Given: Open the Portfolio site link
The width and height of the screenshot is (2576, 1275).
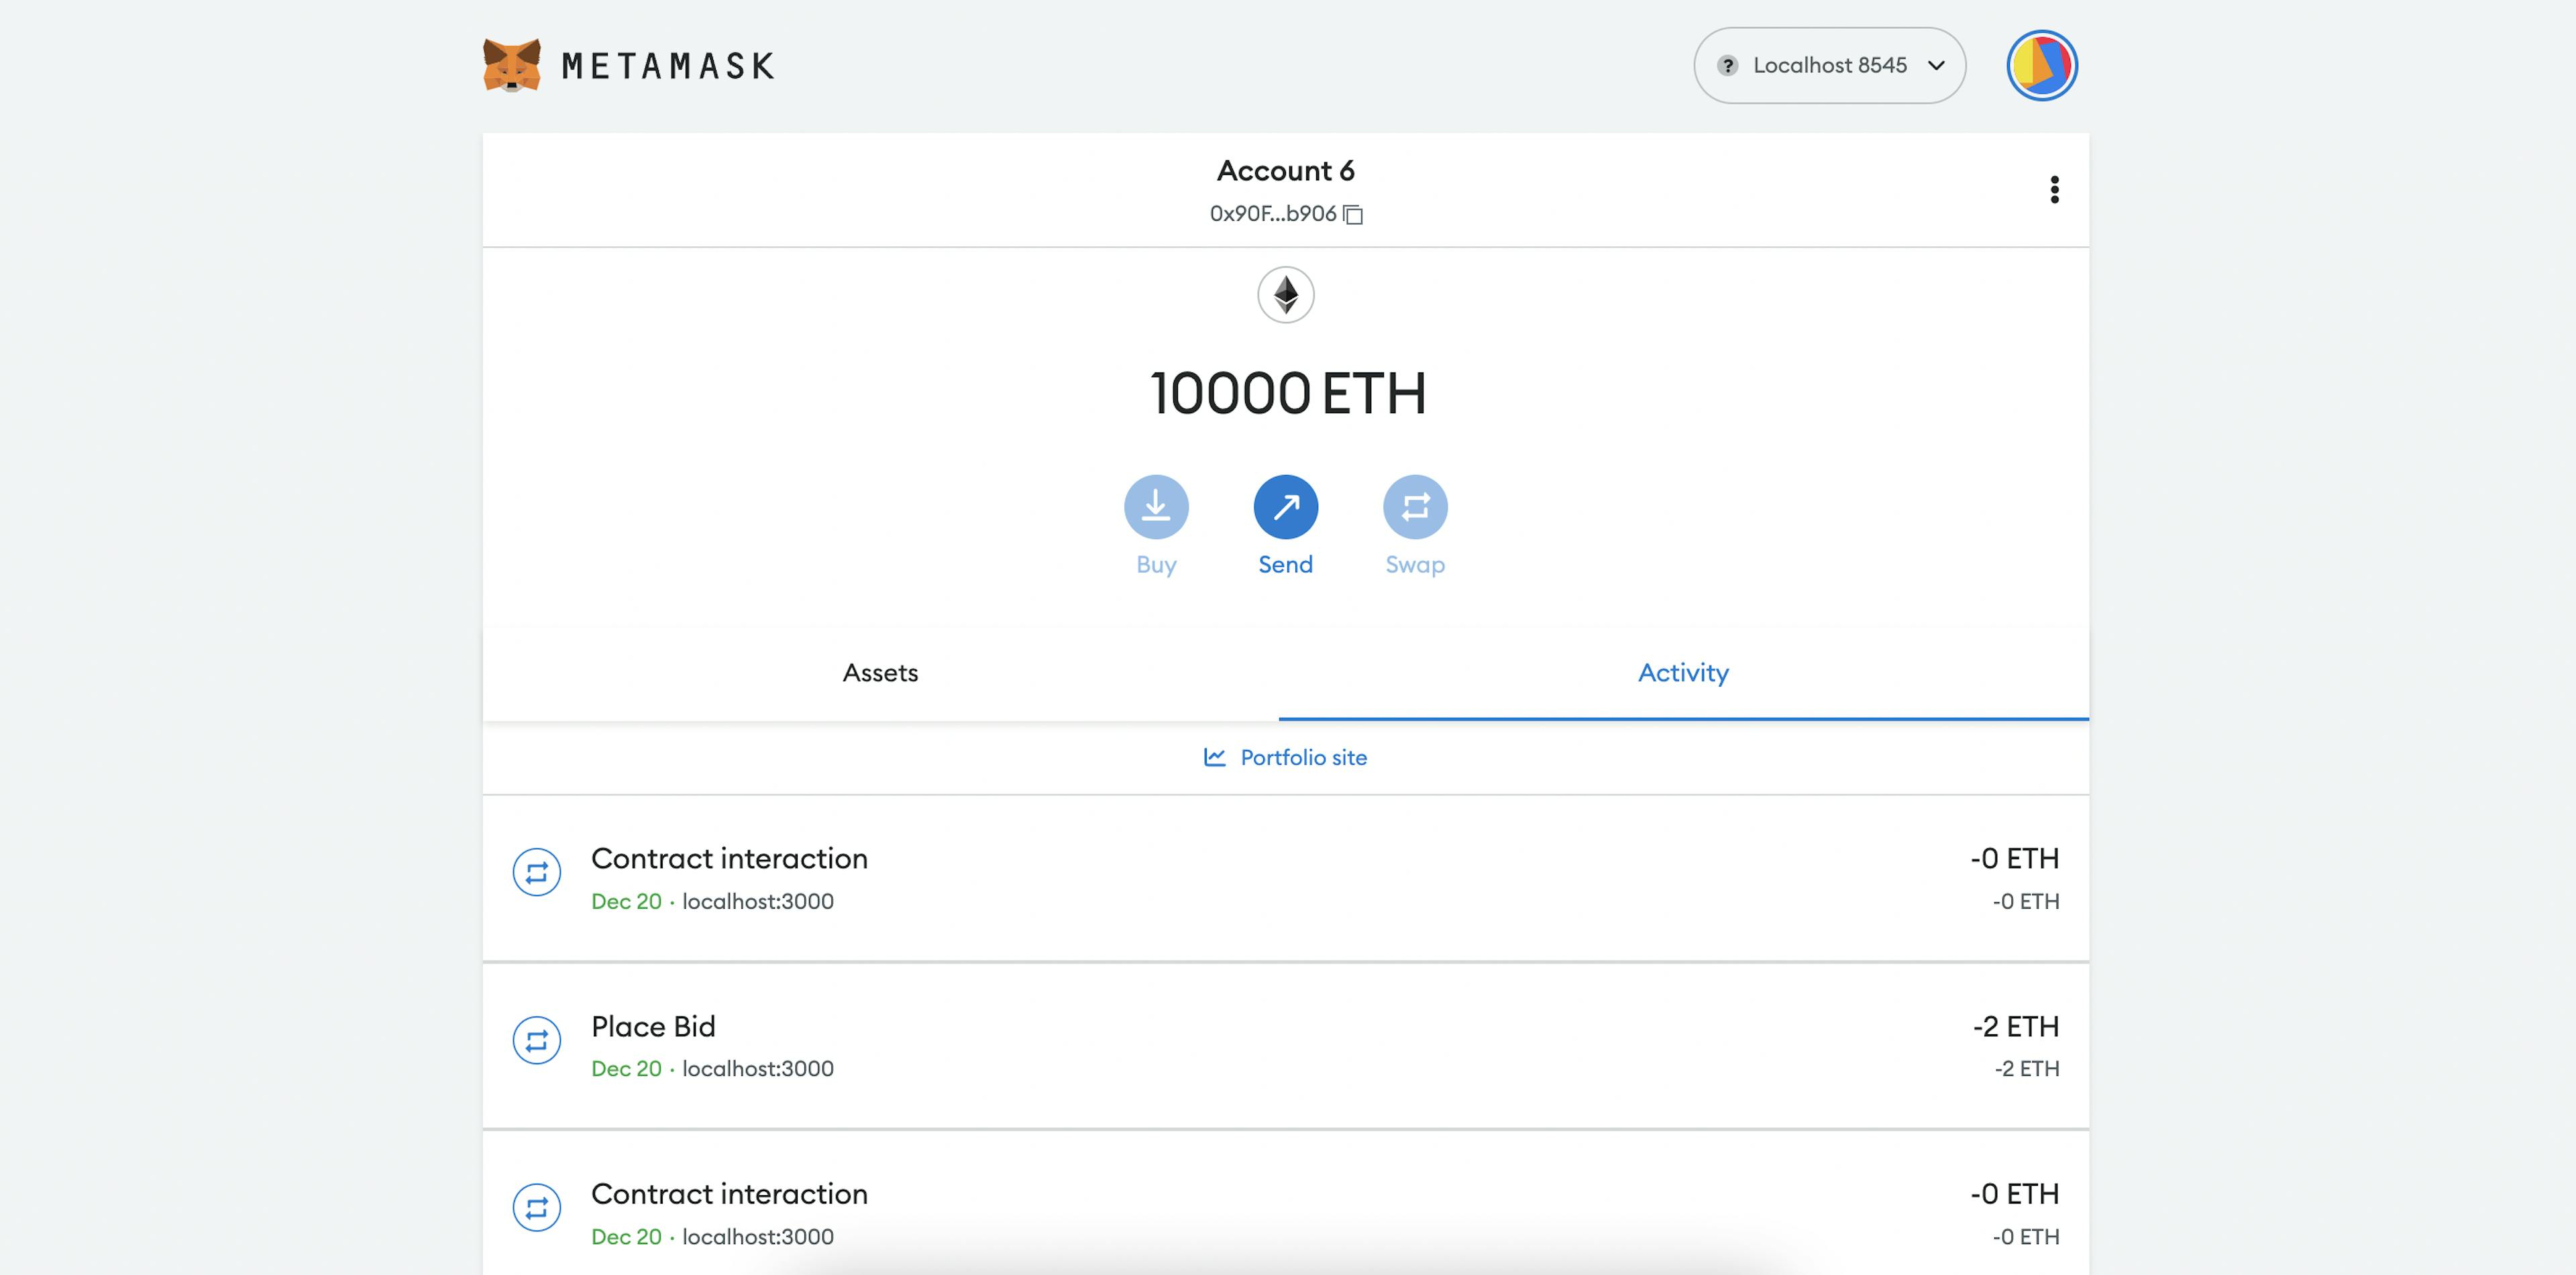Looking at the screenshot, I should 1285,758.
